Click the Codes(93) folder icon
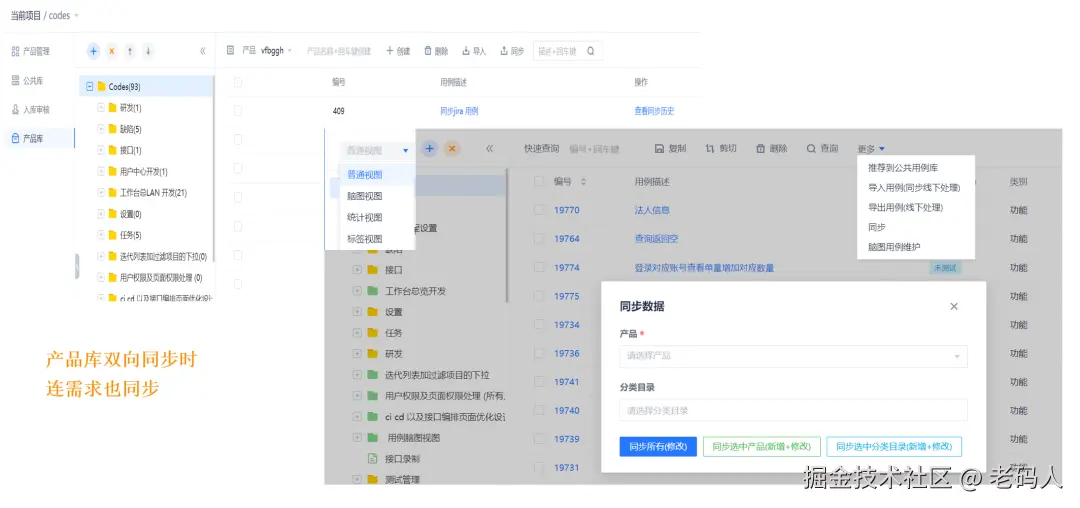Image resolution: width=1080 pixels, height=508 pixels. point(101,87)
